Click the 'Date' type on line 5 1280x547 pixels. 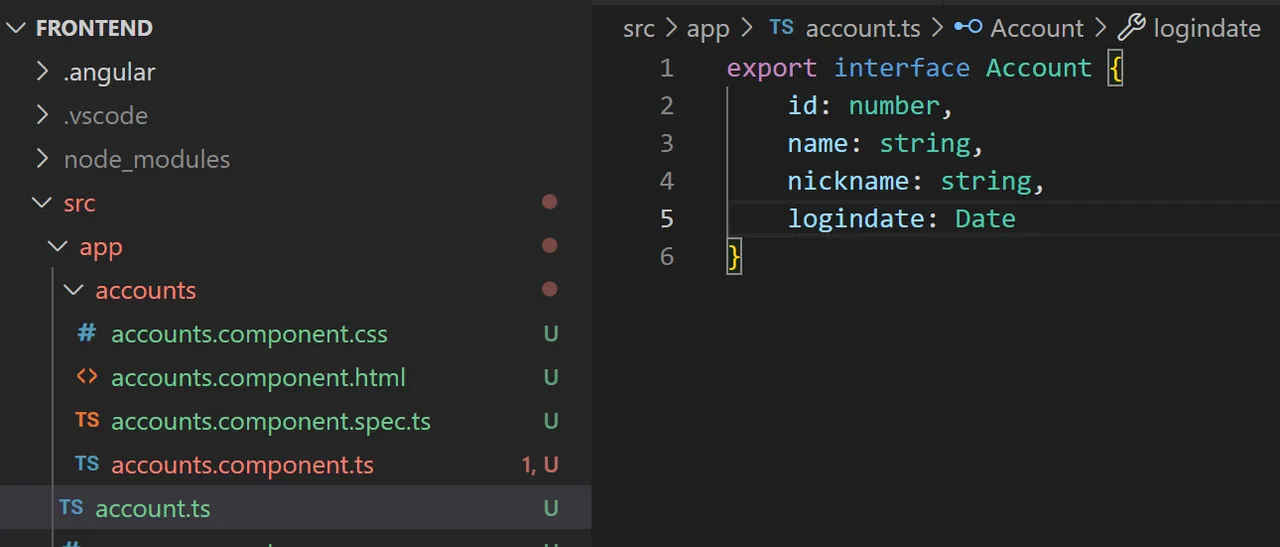tap(985, 219)
